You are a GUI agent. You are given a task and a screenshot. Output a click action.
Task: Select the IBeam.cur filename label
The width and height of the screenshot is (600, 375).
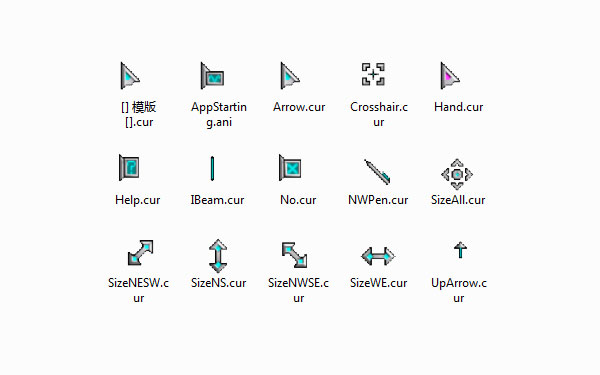pos(217,200)
